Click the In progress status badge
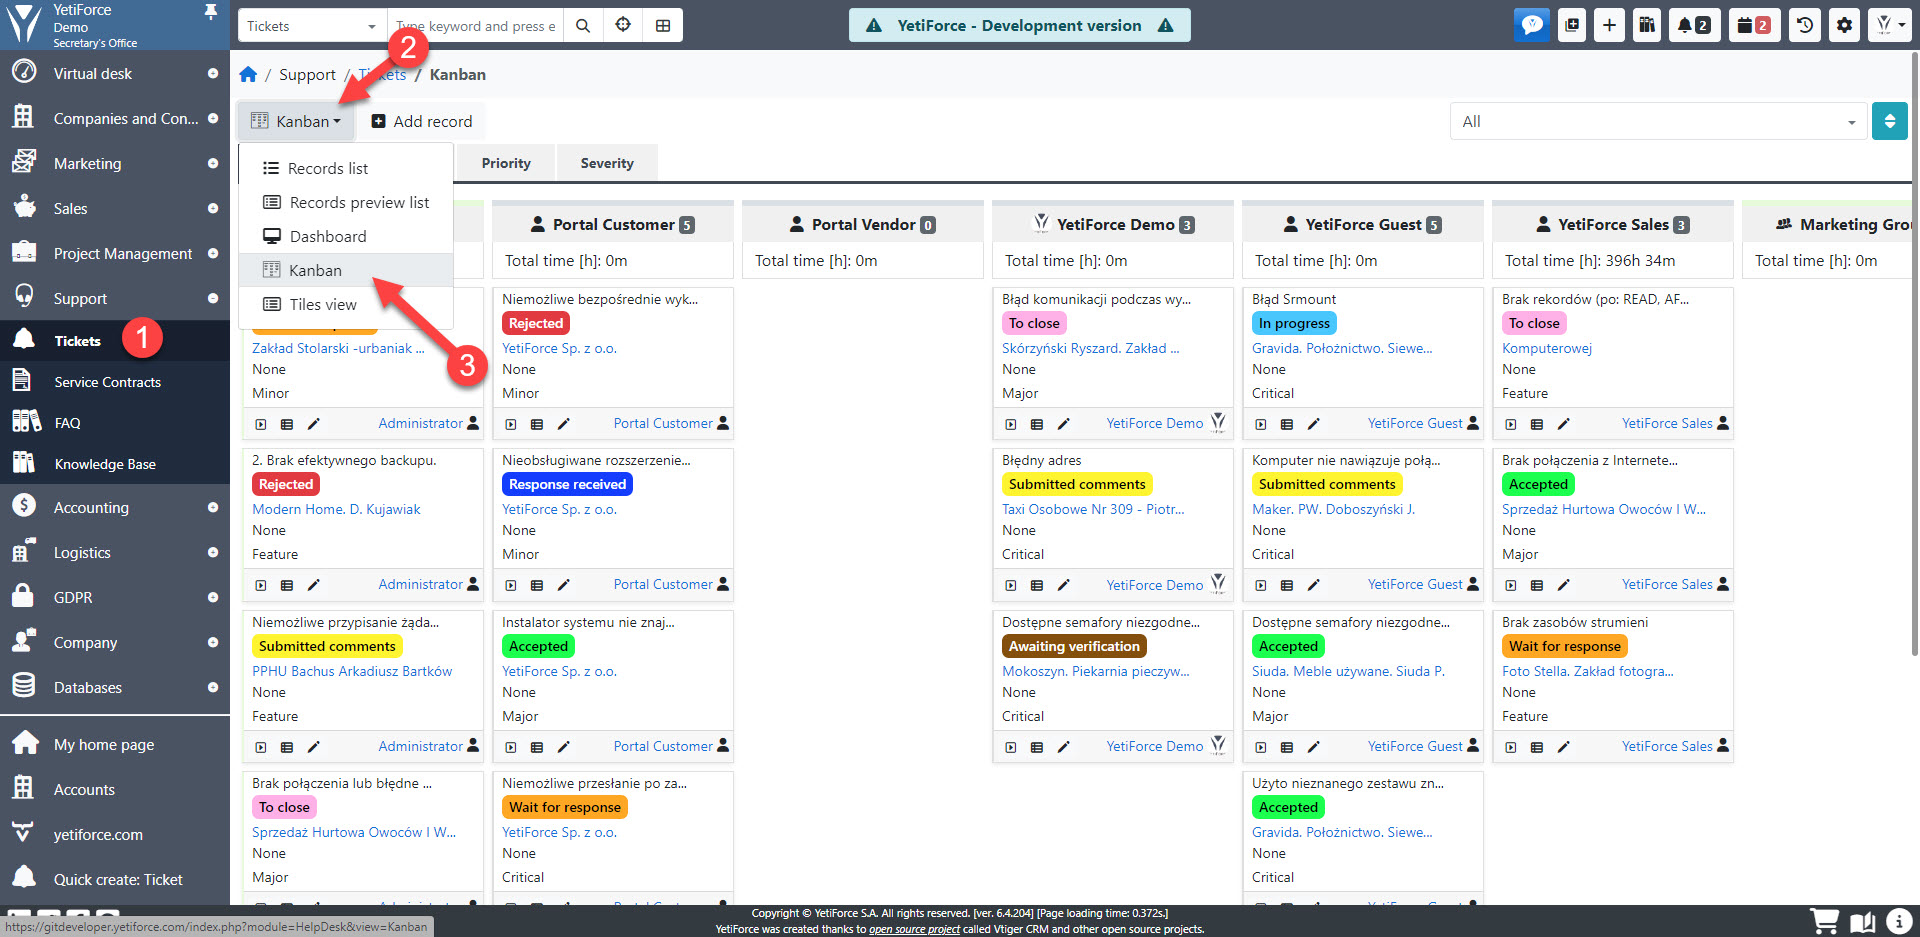The image size is (1920, 937). [1294, 323]
